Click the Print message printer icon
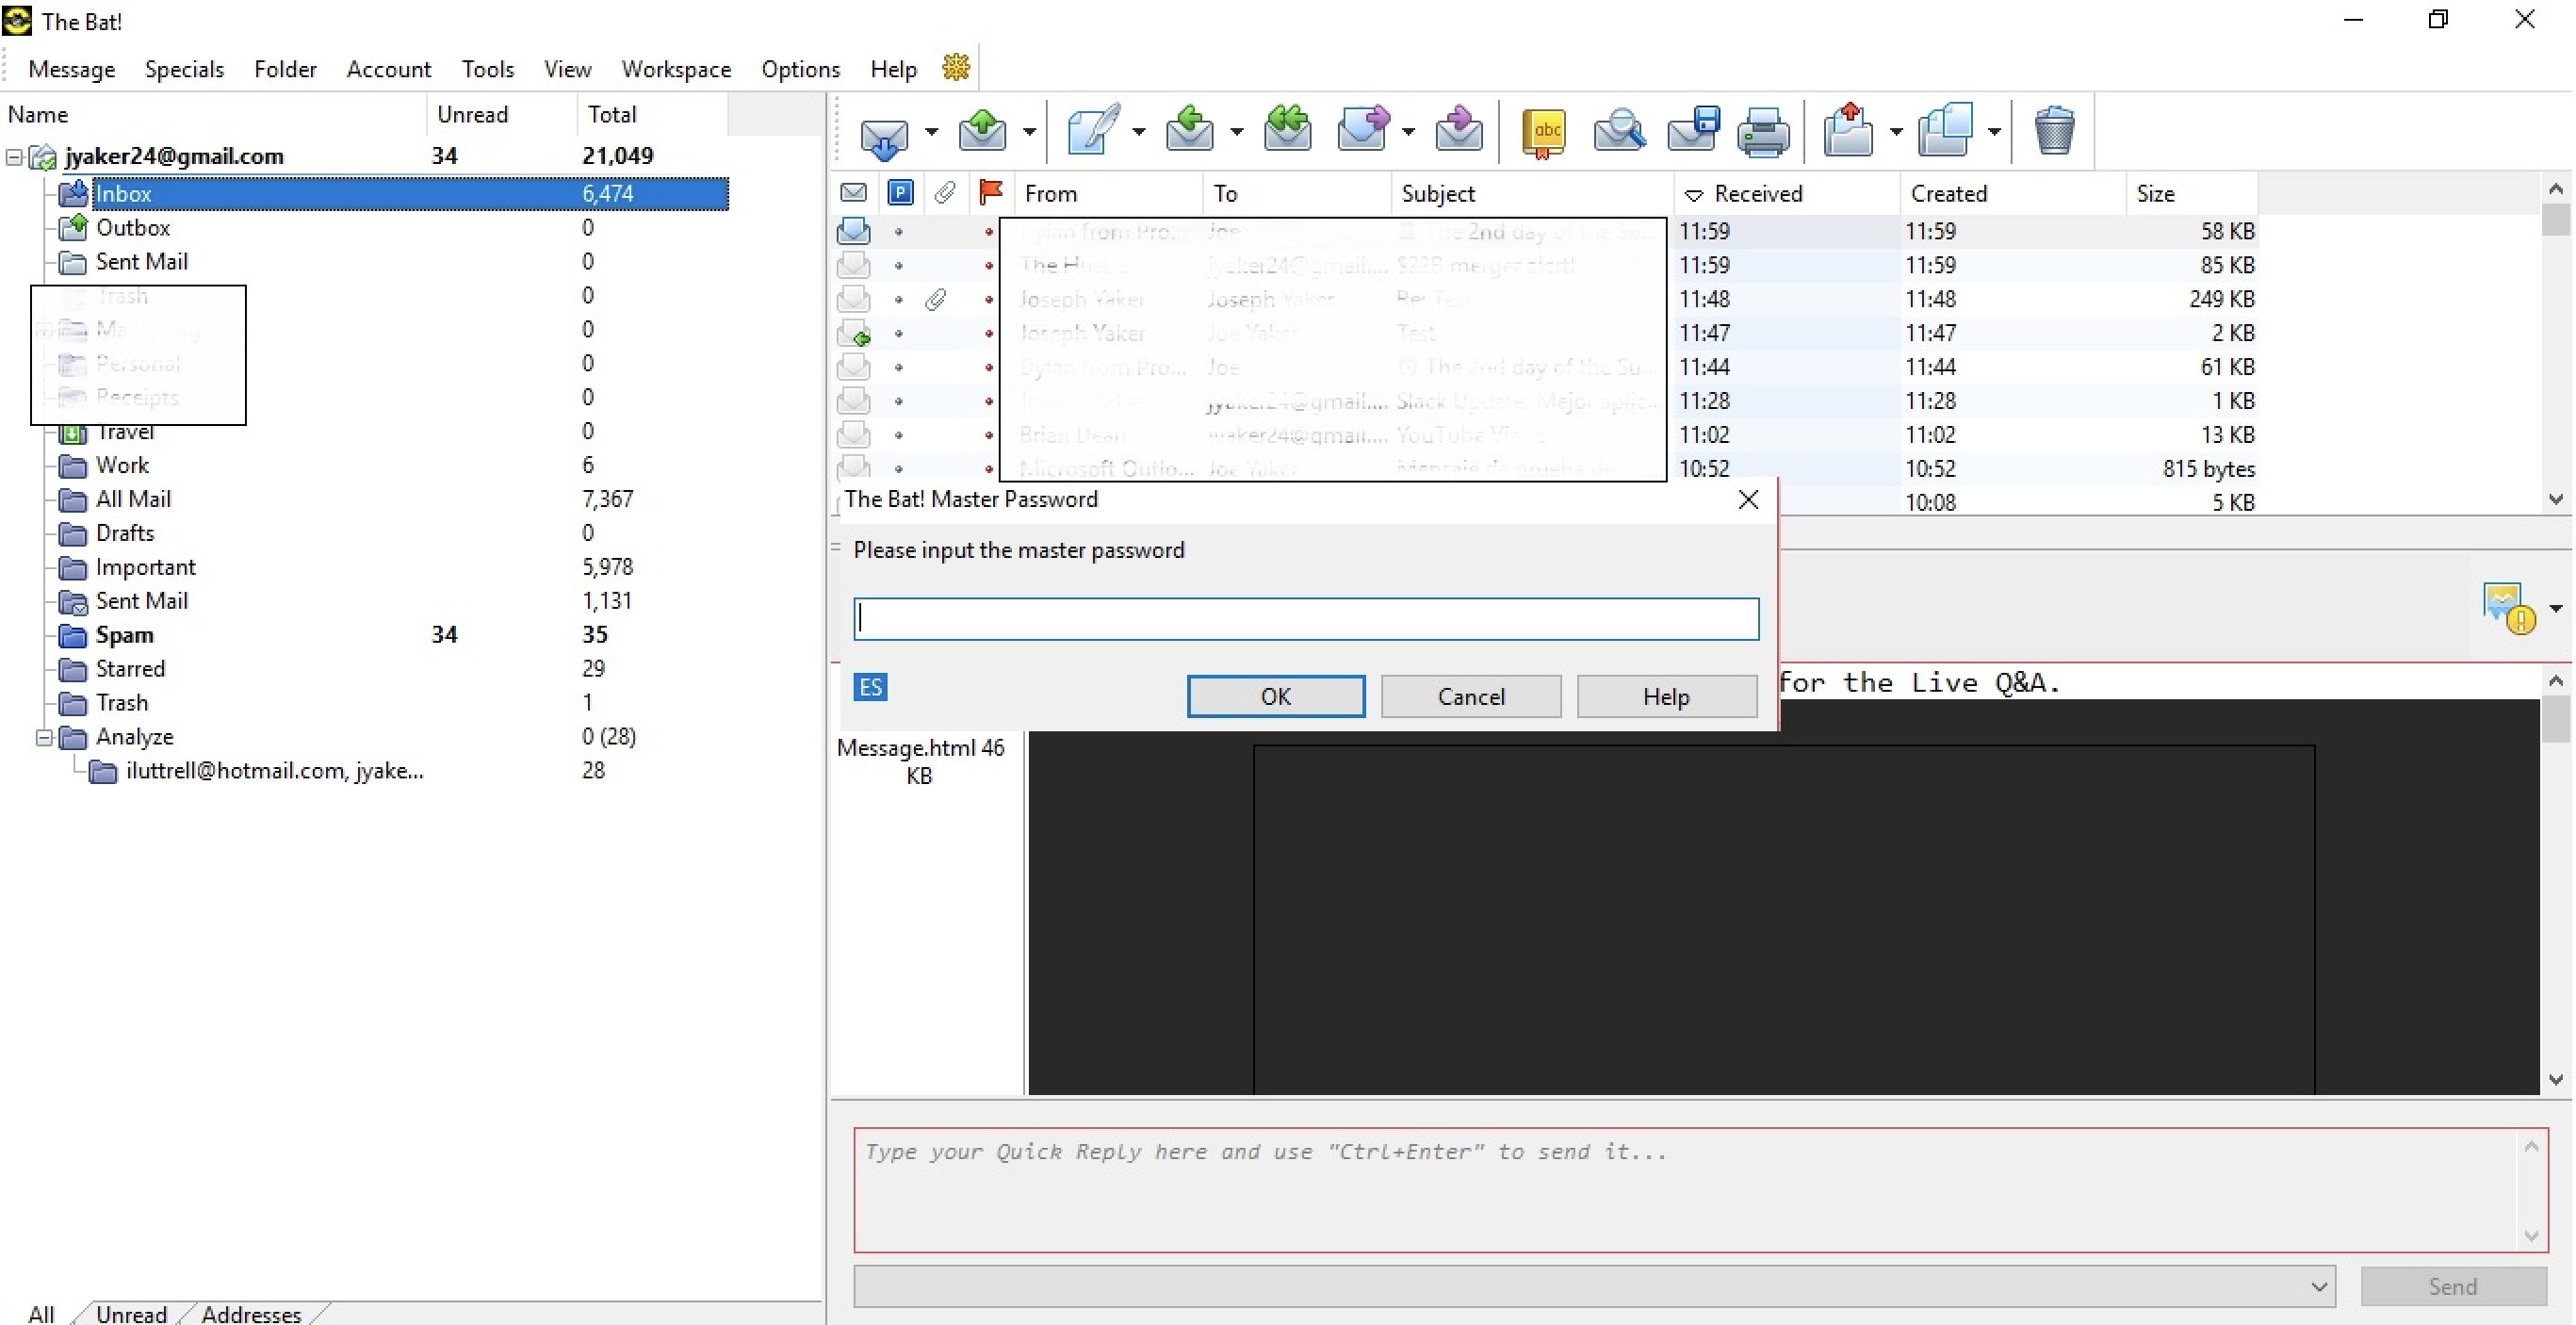Image resolution: width=2576 pixels, height=1325 pixels. coord(1762,133)
